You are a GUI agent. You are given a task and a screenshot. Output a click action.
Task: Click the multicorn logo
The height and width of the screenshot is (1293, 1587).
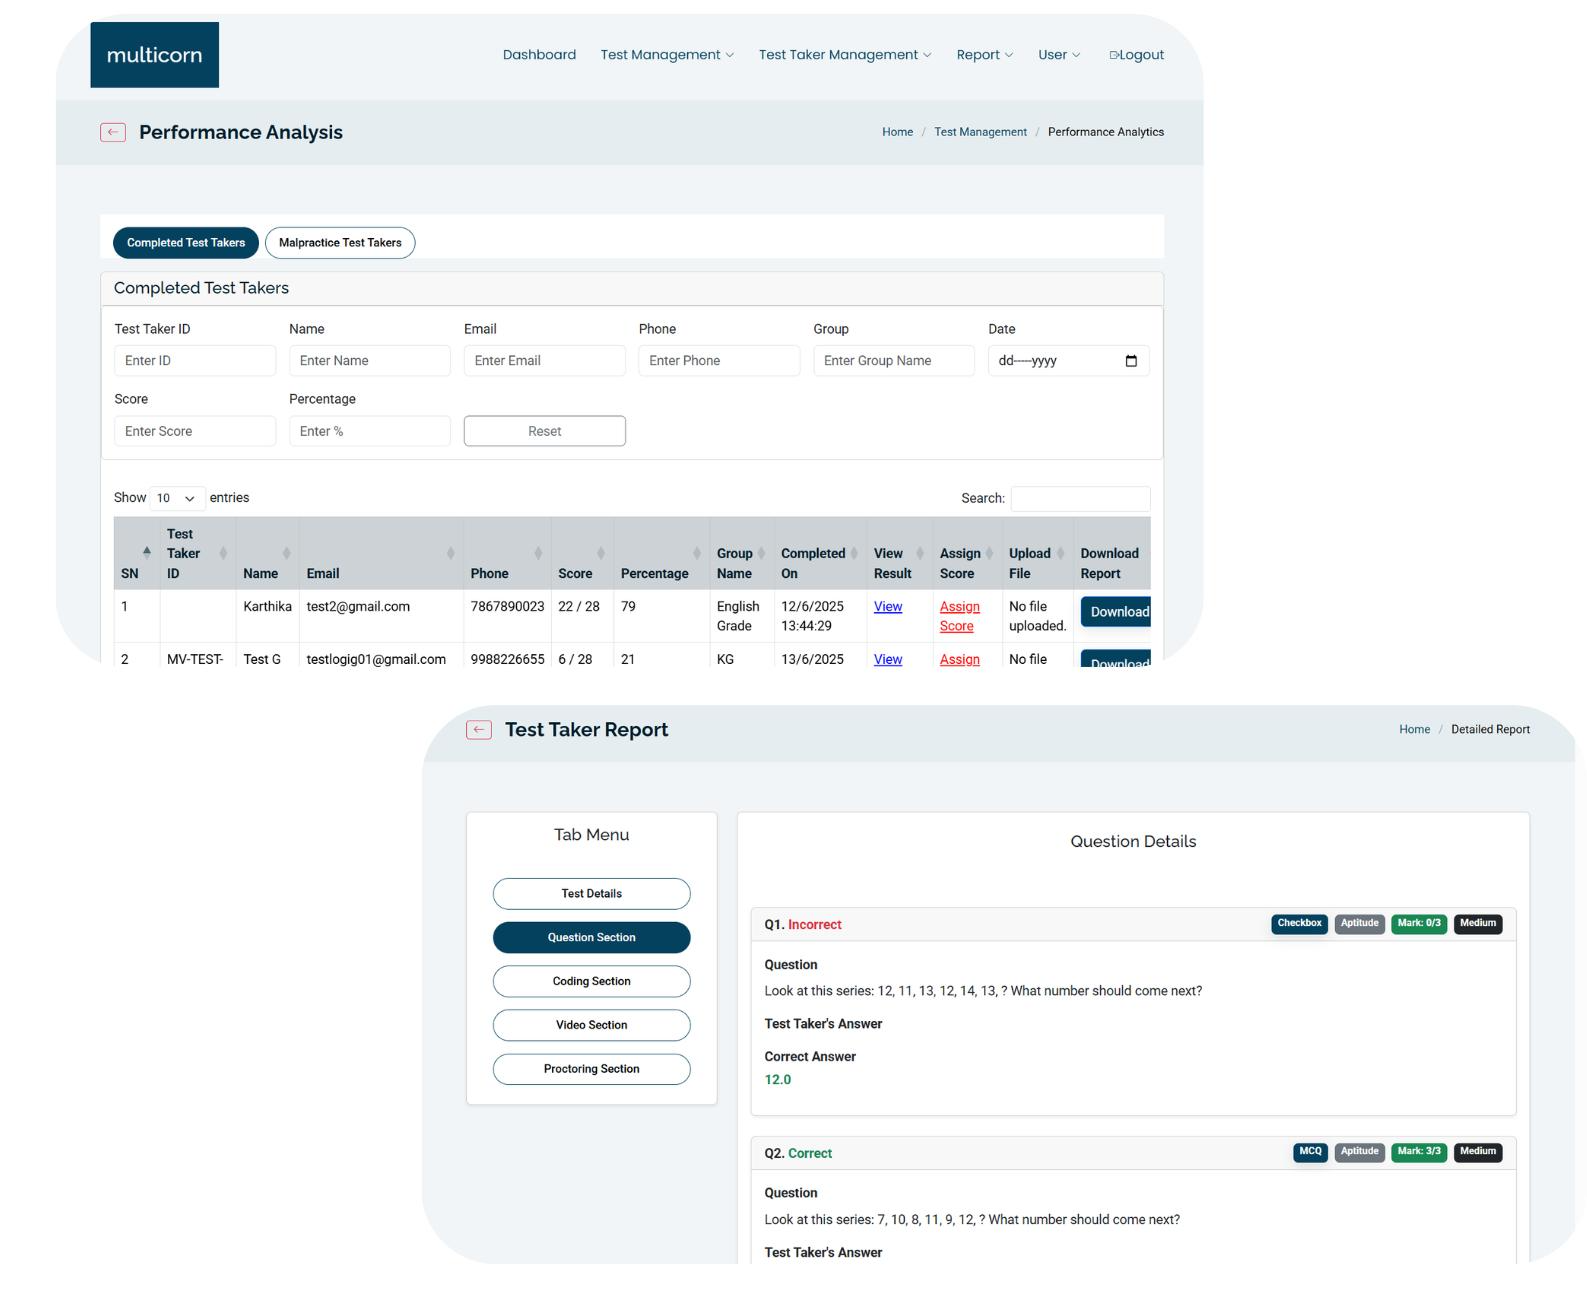154,55
